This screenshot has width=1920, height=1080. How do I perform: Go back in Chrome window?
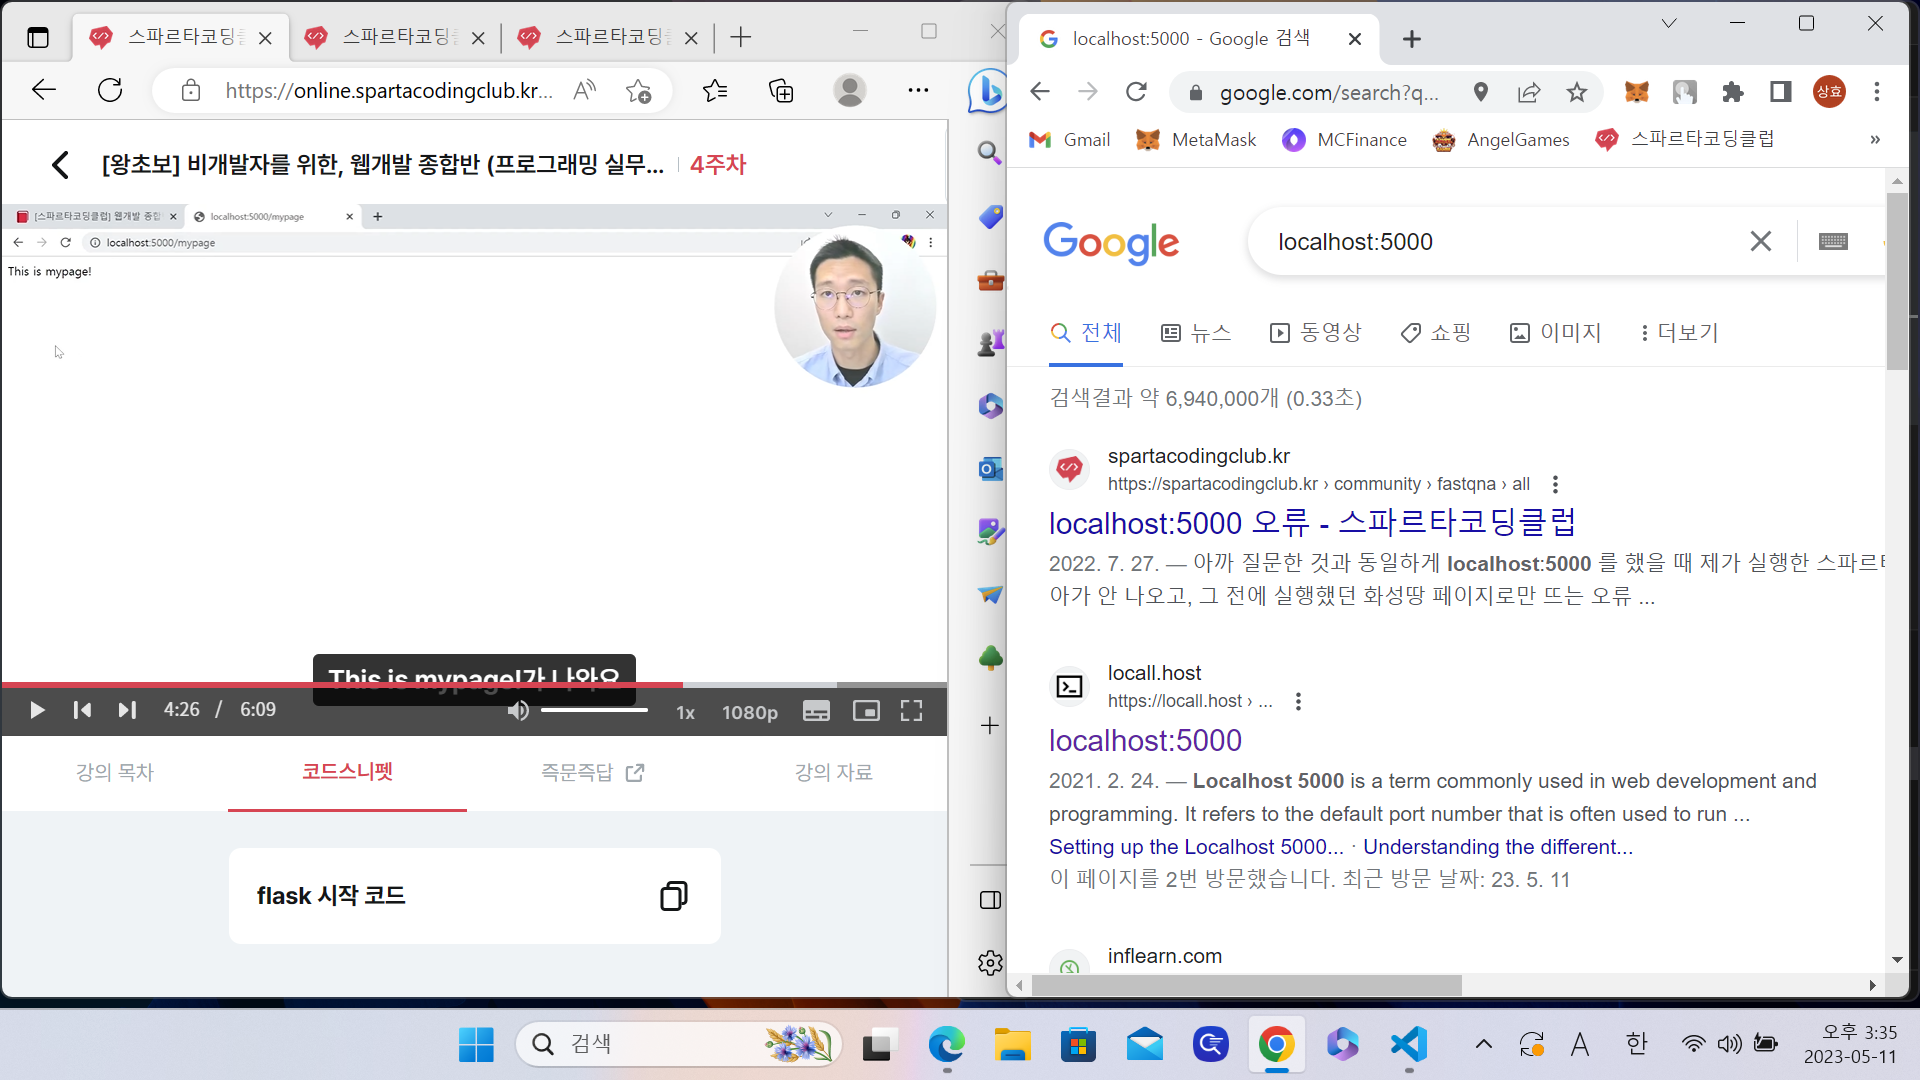tap(1040, 92)
